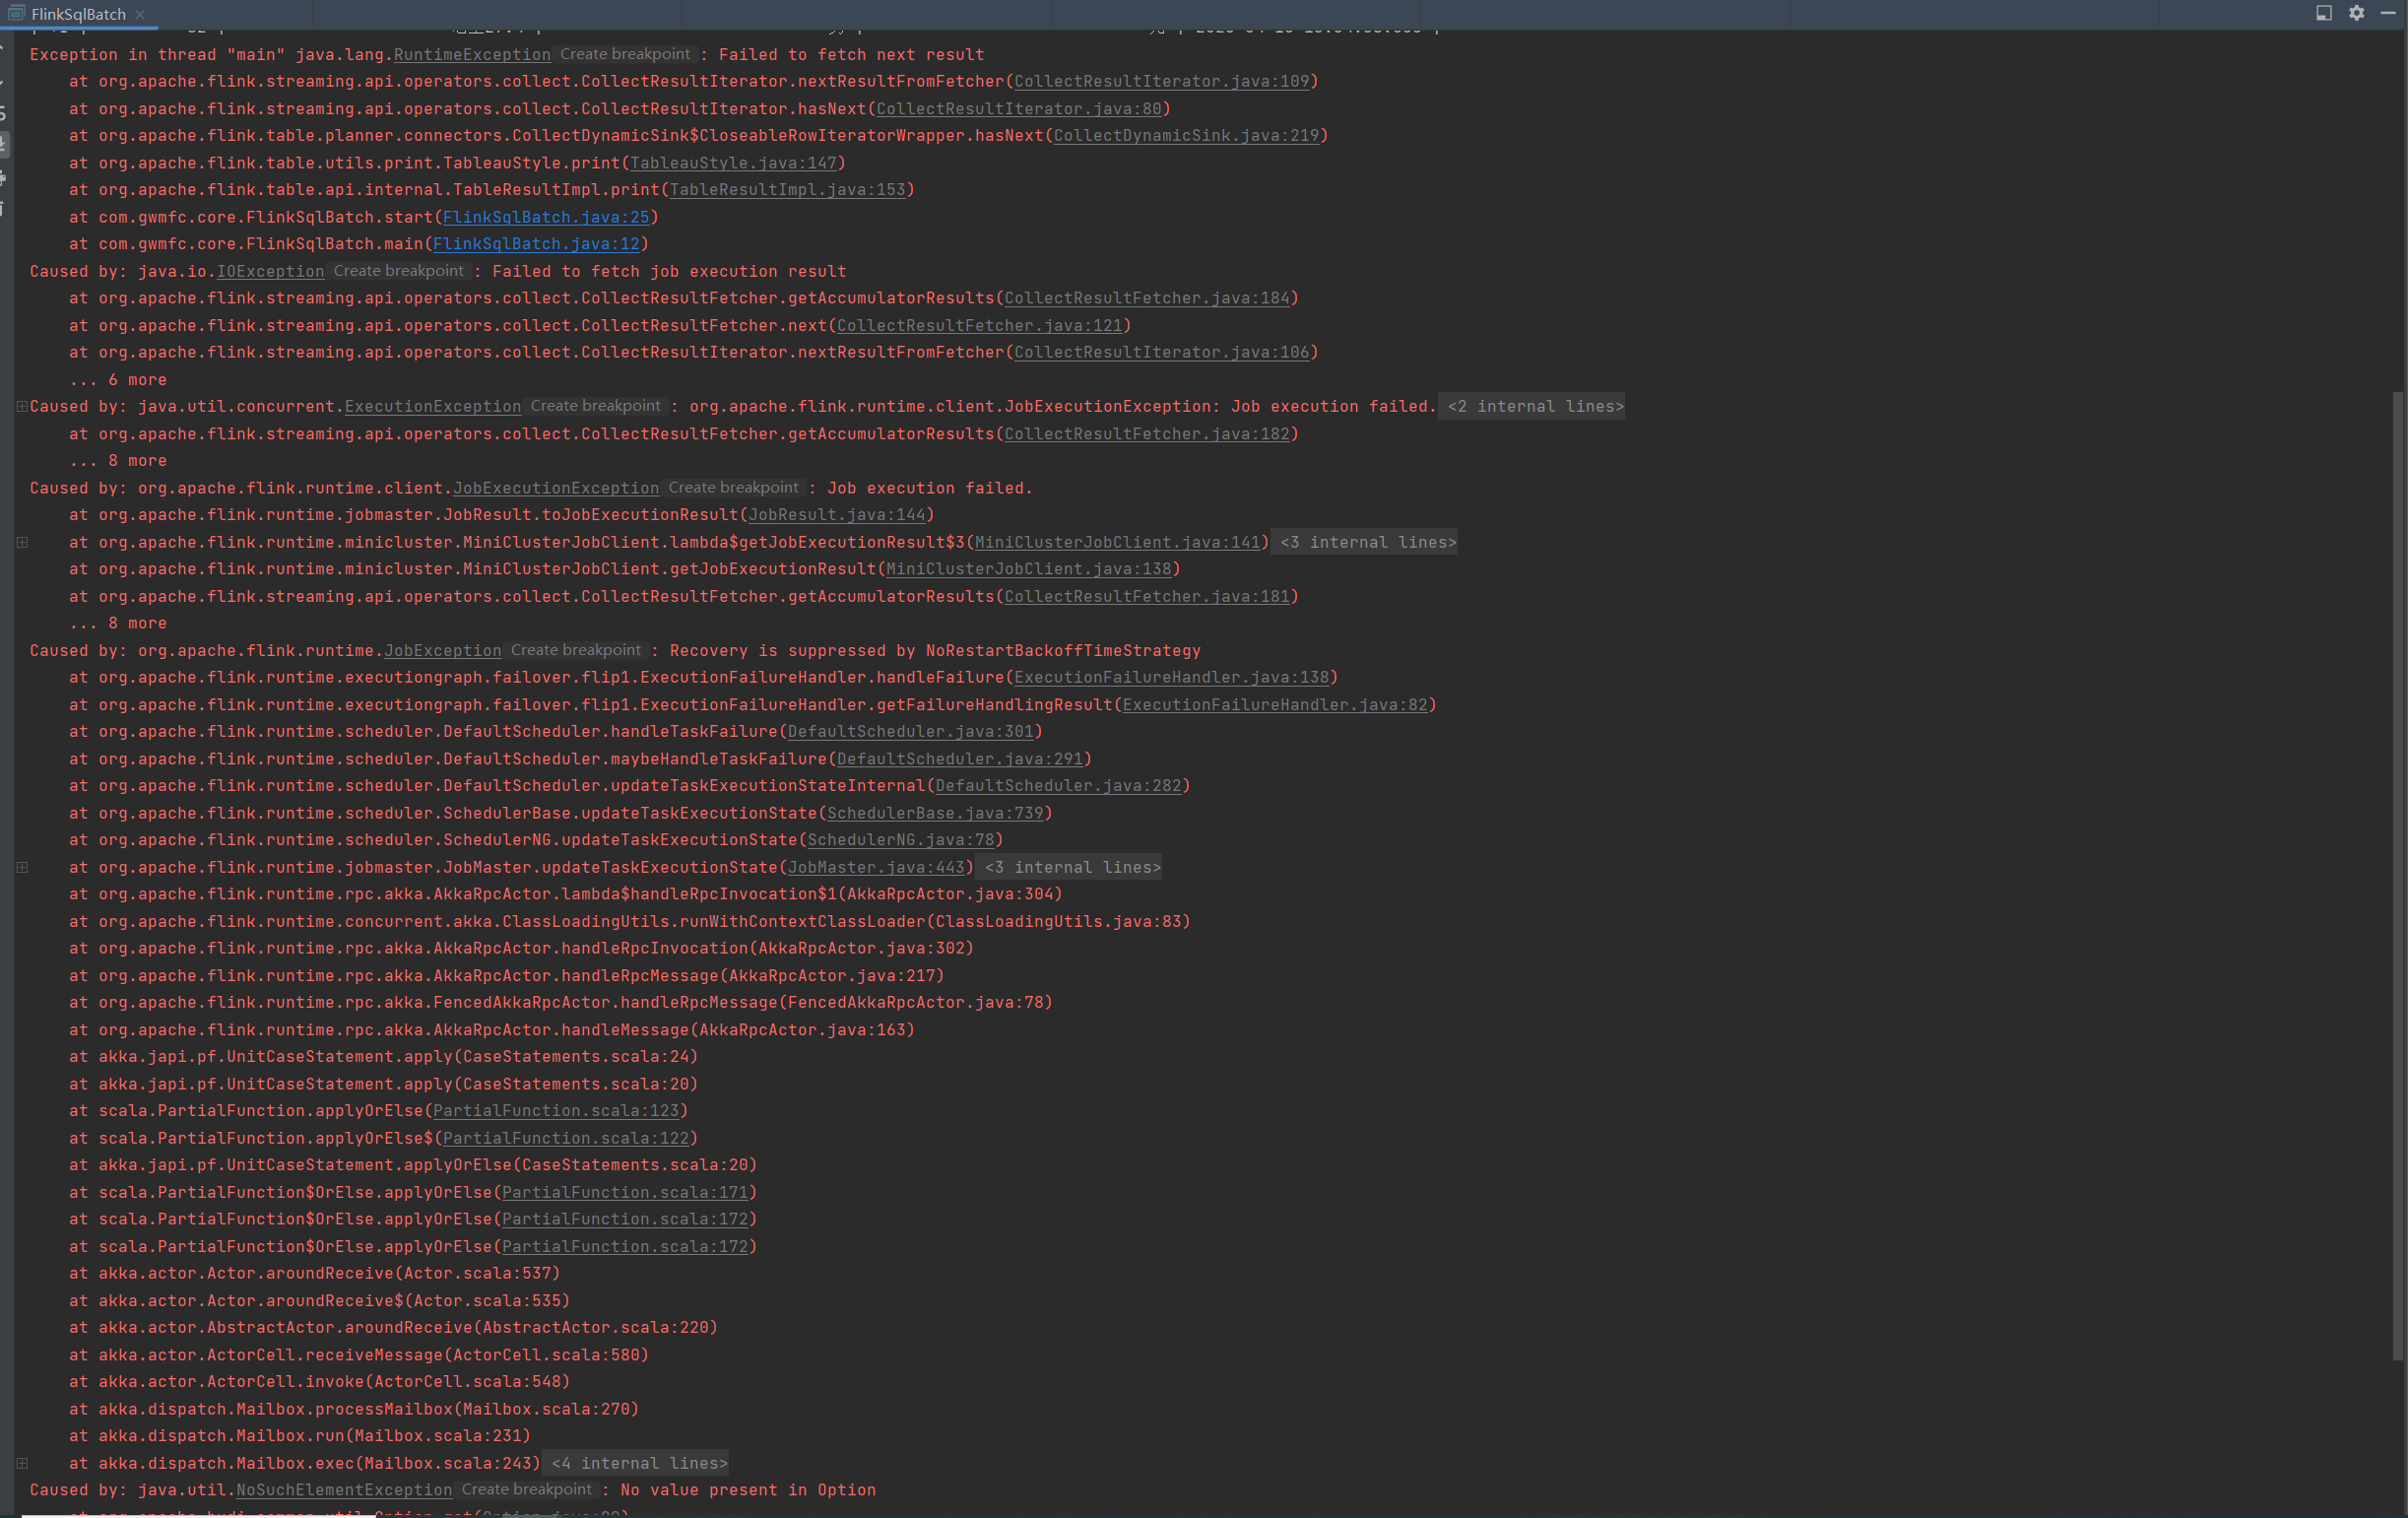Click the clear all trash icon
This screenshot has height=1518, width=2408.
(x=4, y=209)
